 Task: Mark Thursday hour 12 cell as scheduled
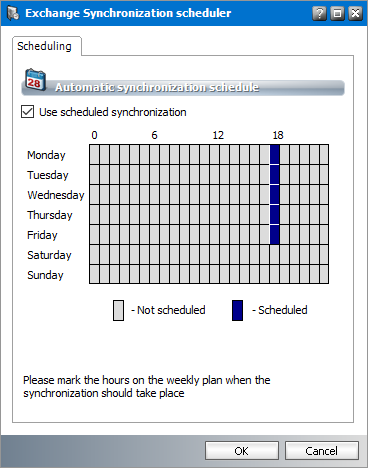[215, 215]
